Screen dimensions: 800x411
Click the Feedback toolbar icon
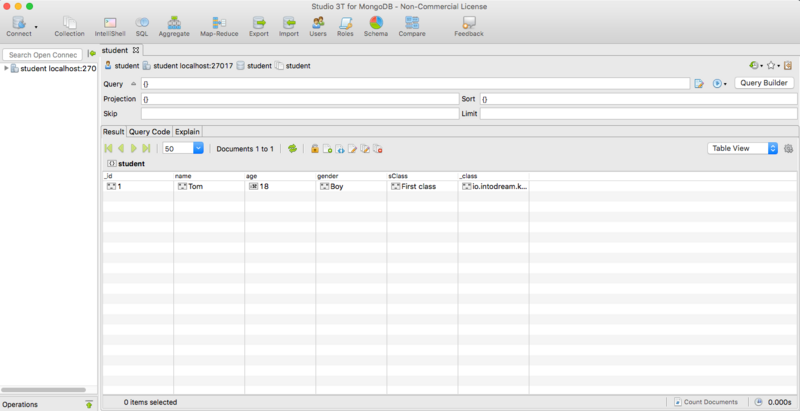469,26
